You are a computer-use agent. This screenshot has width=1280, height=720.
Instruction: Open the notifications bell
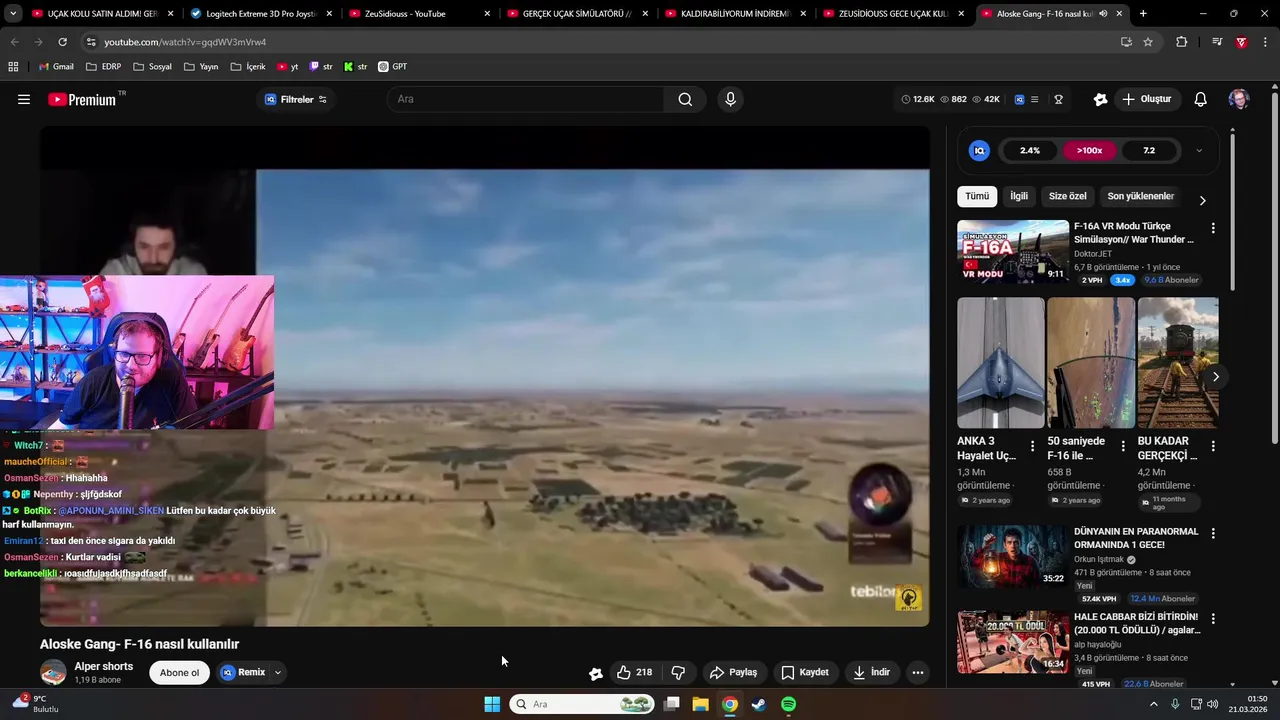point(1201,99)
